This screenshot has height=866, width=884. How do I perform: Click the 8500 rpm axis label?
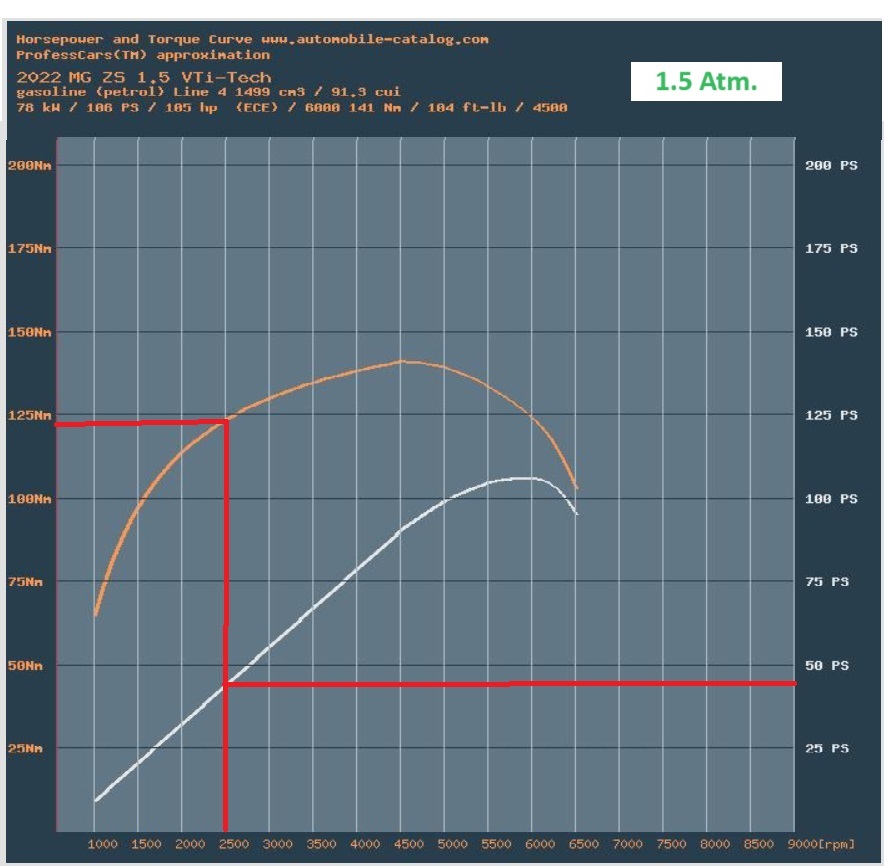759,844
